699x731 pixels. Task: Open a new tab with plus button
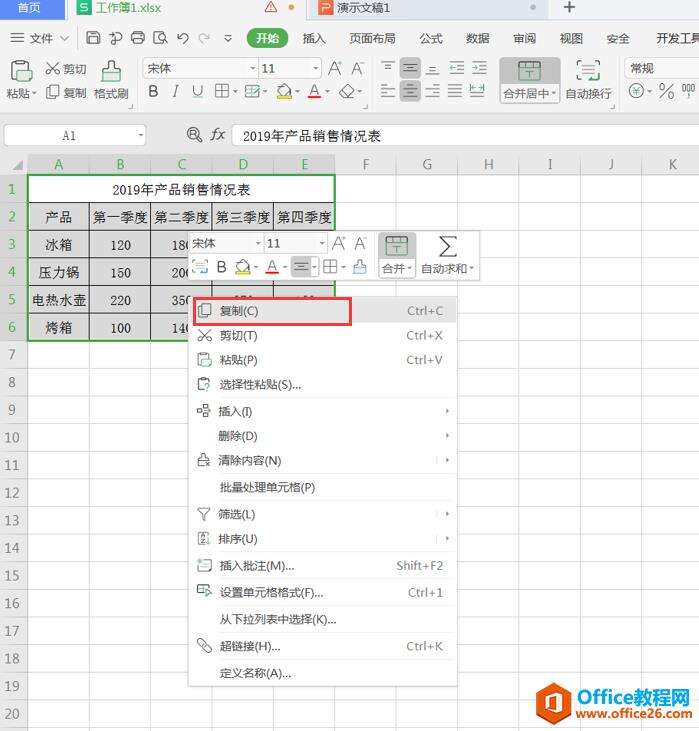point(569,7)
